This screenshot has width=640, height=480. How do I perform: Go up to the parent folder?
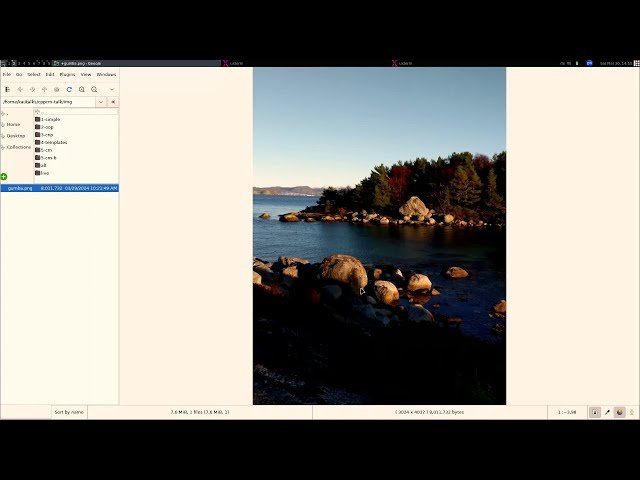[x=44, y=89]
